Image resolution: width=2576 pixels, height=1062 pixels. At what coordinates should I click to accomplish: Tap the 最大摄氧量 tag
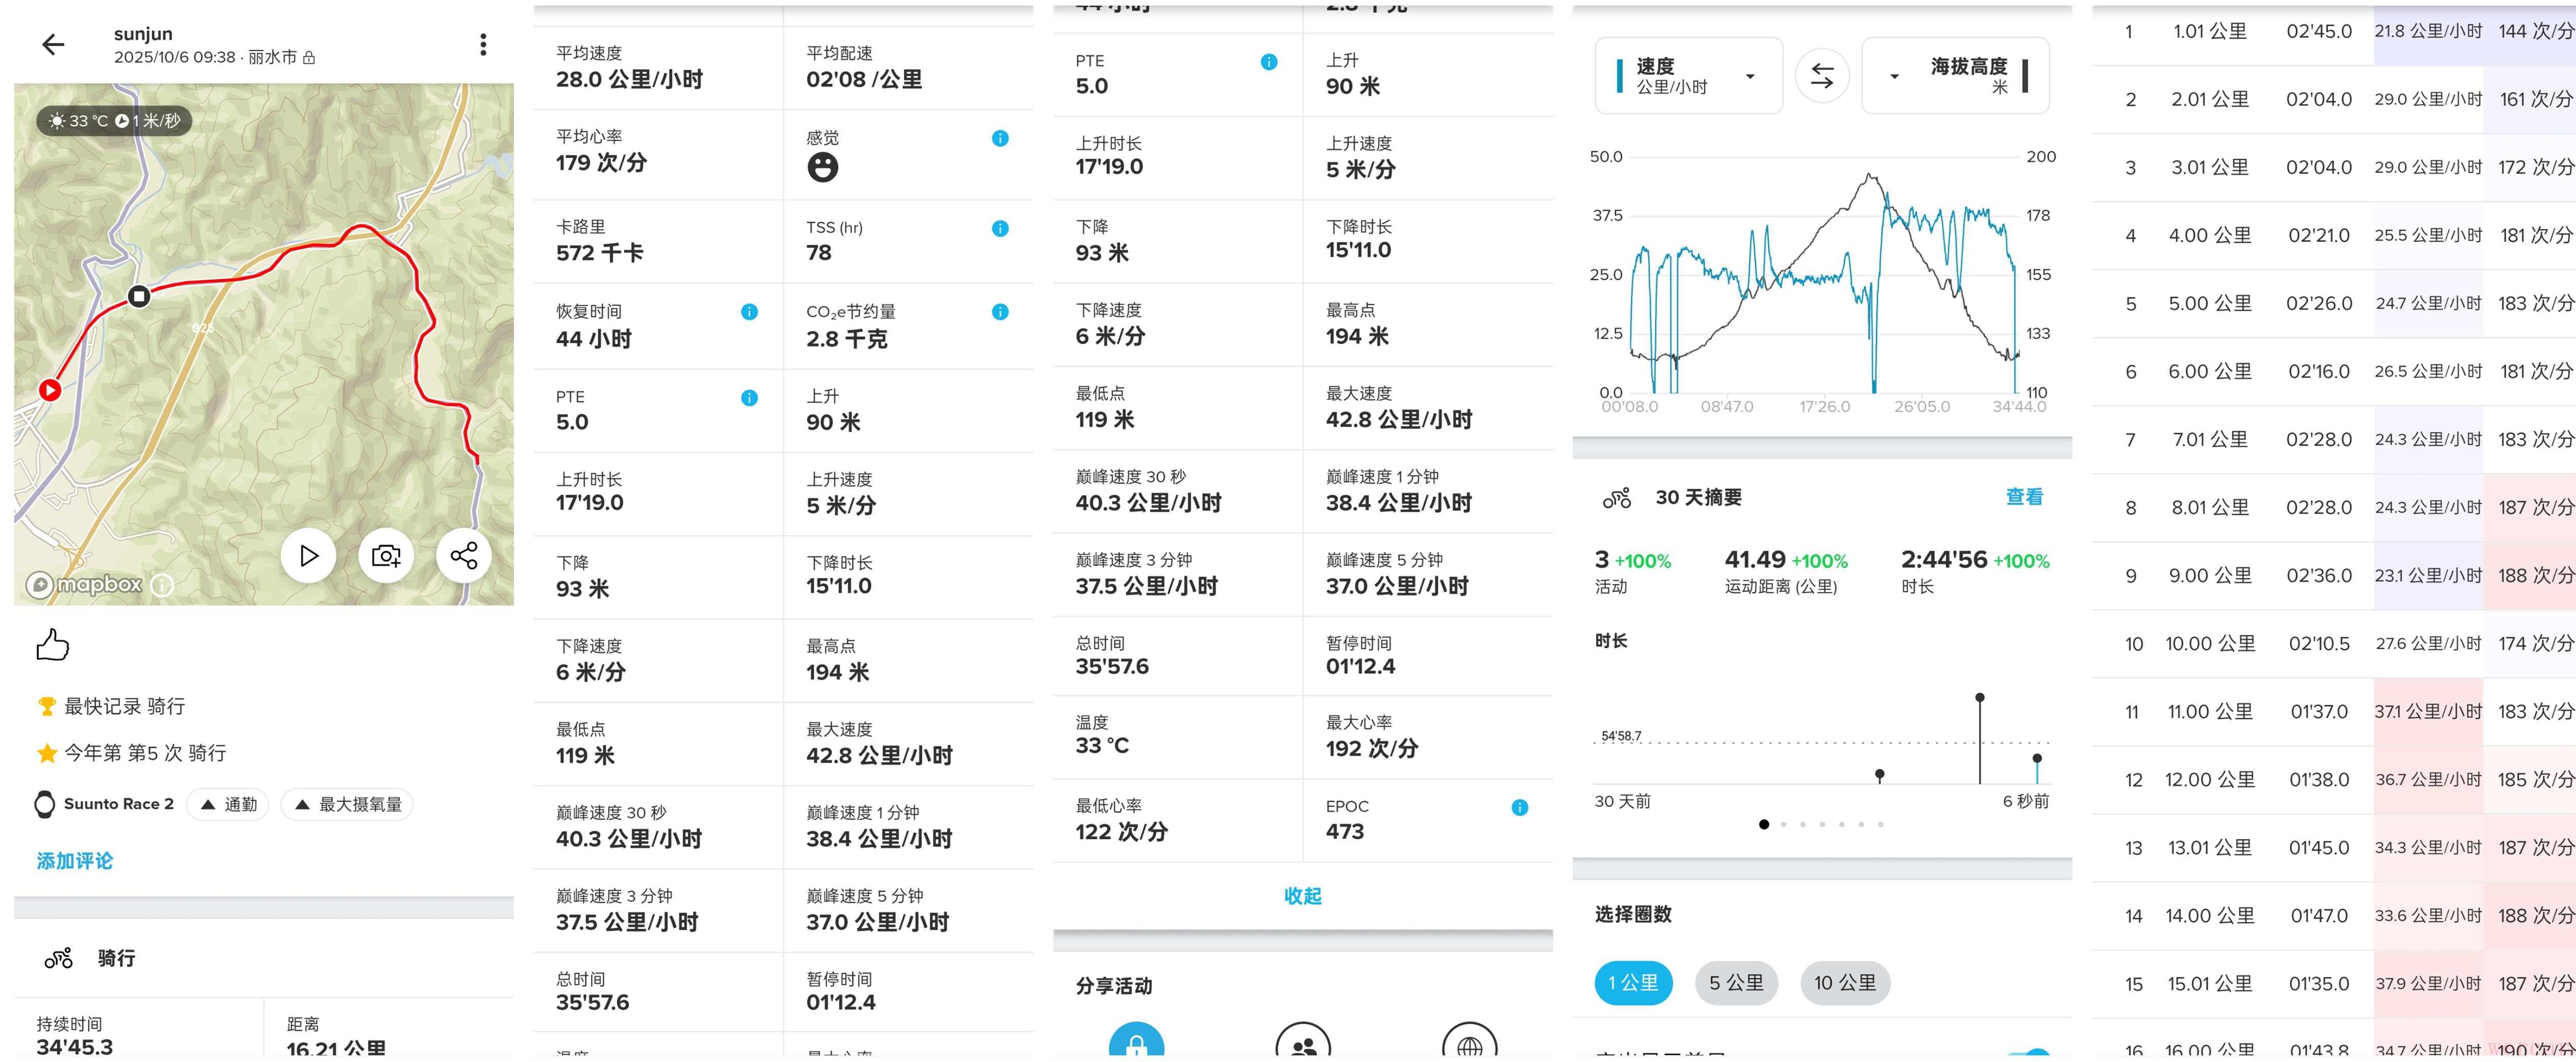[348, 804]
